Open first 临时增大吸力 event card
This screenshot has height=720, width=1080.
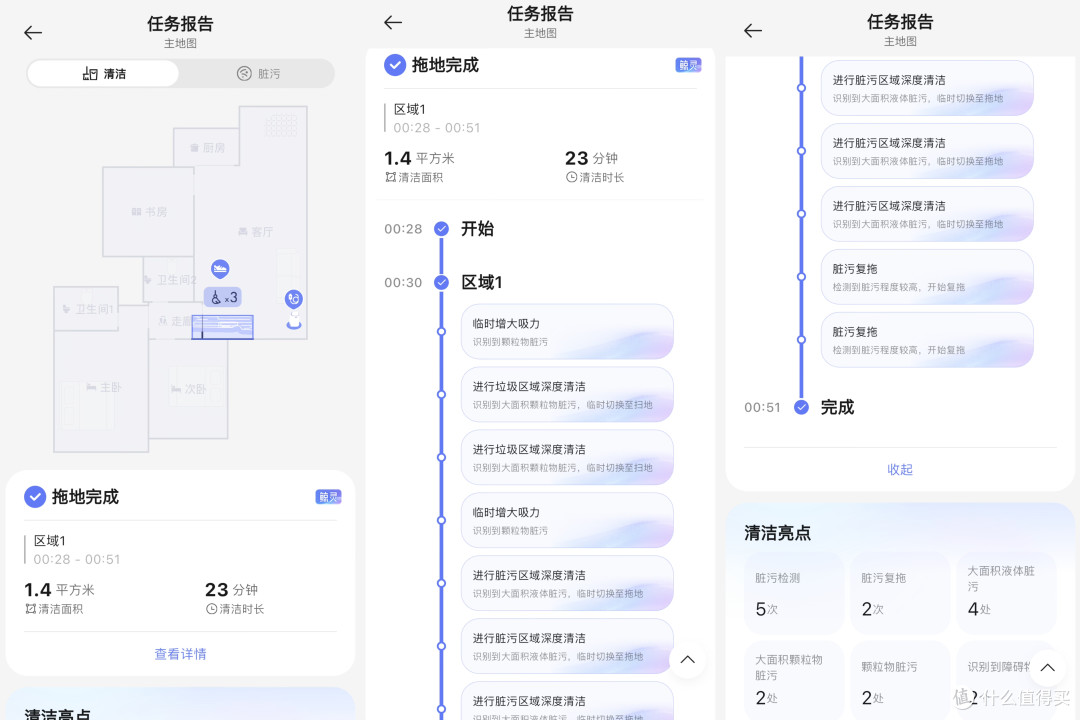coord(567,331)
